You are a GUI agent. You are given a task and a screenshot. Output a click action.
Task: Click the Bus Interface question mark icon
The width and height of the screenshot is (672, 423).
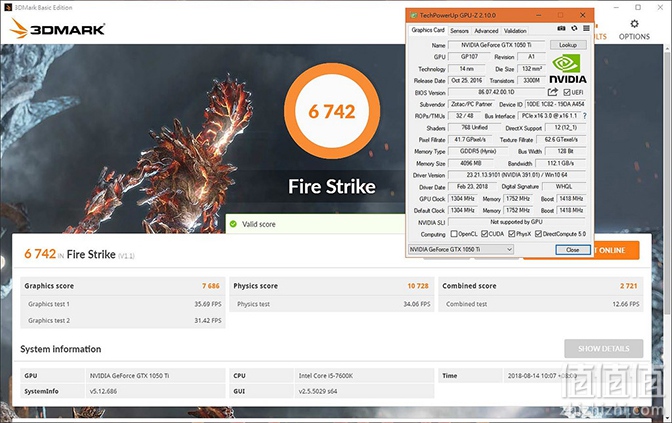585,116
